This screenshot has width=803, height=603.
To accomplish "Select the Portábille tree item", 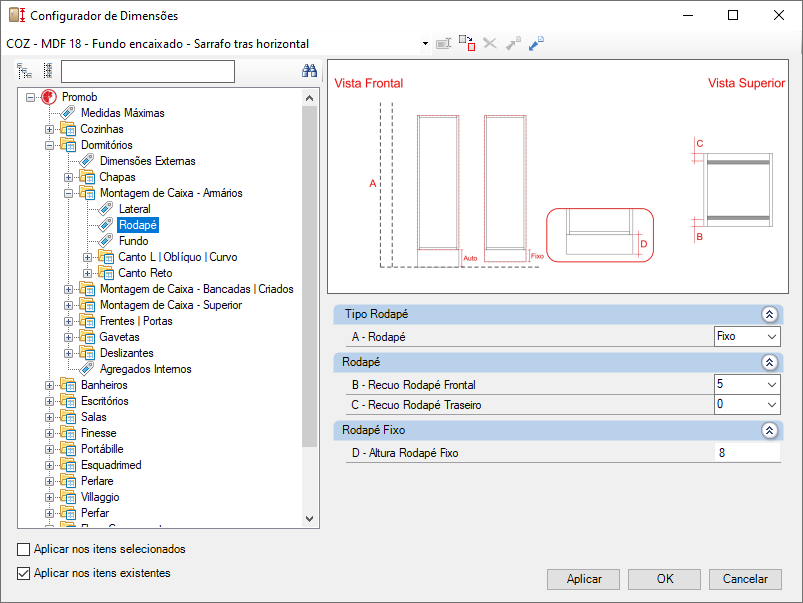I will pyautogui.click(x=102, y=449).
